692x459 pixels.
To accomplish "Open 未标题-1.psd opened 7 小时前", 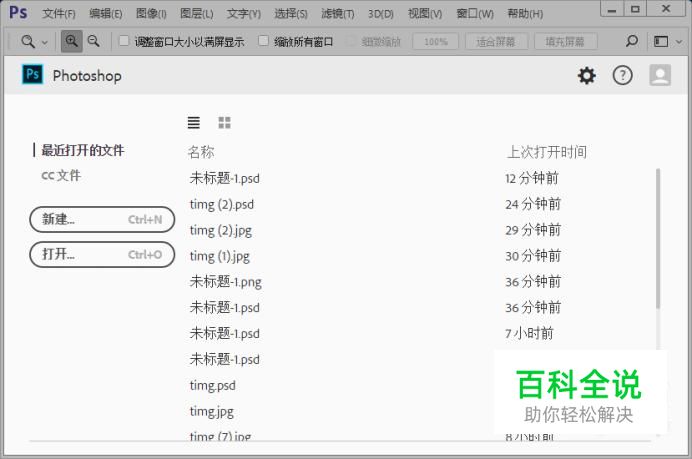I will 225,334.
